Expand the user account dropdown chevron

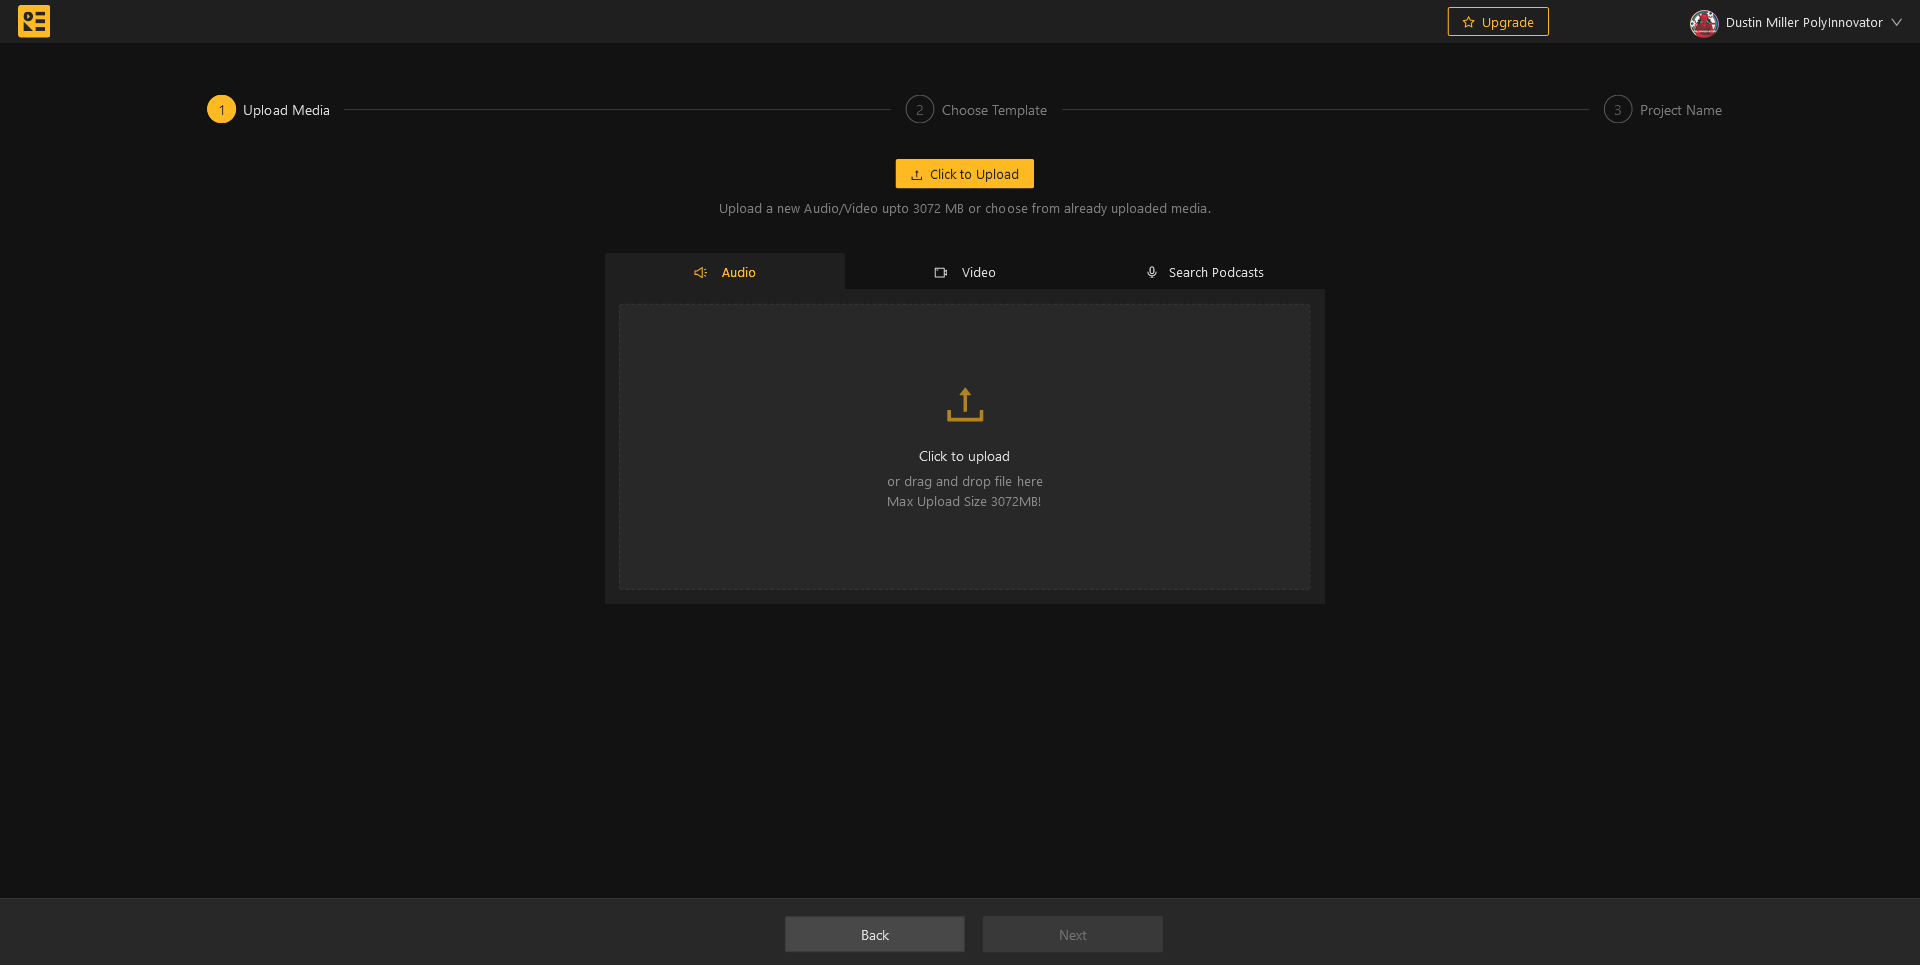click(x=1896, y=22)
